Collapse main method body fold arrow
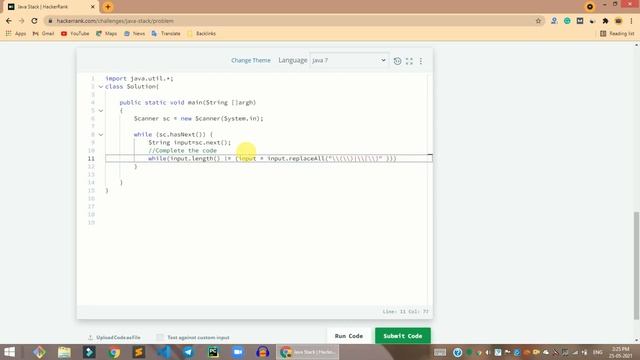The width and height of the screenshot is (640, 360). pyautogui.click(x=101, y=111)
